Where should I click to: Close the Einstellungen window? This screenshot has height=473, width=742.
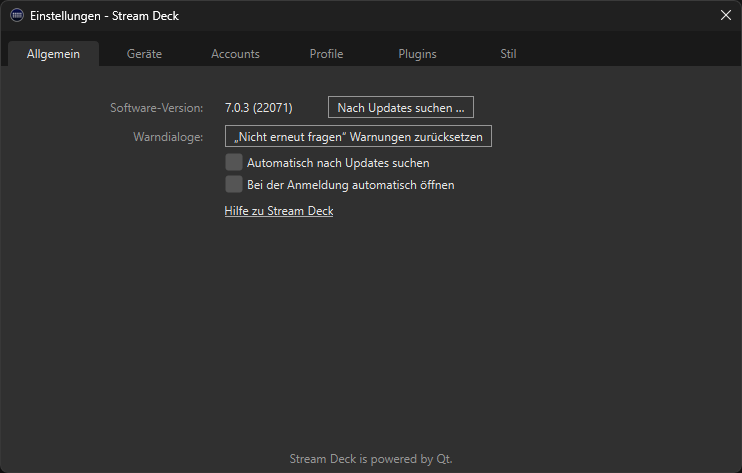point(726,15)
